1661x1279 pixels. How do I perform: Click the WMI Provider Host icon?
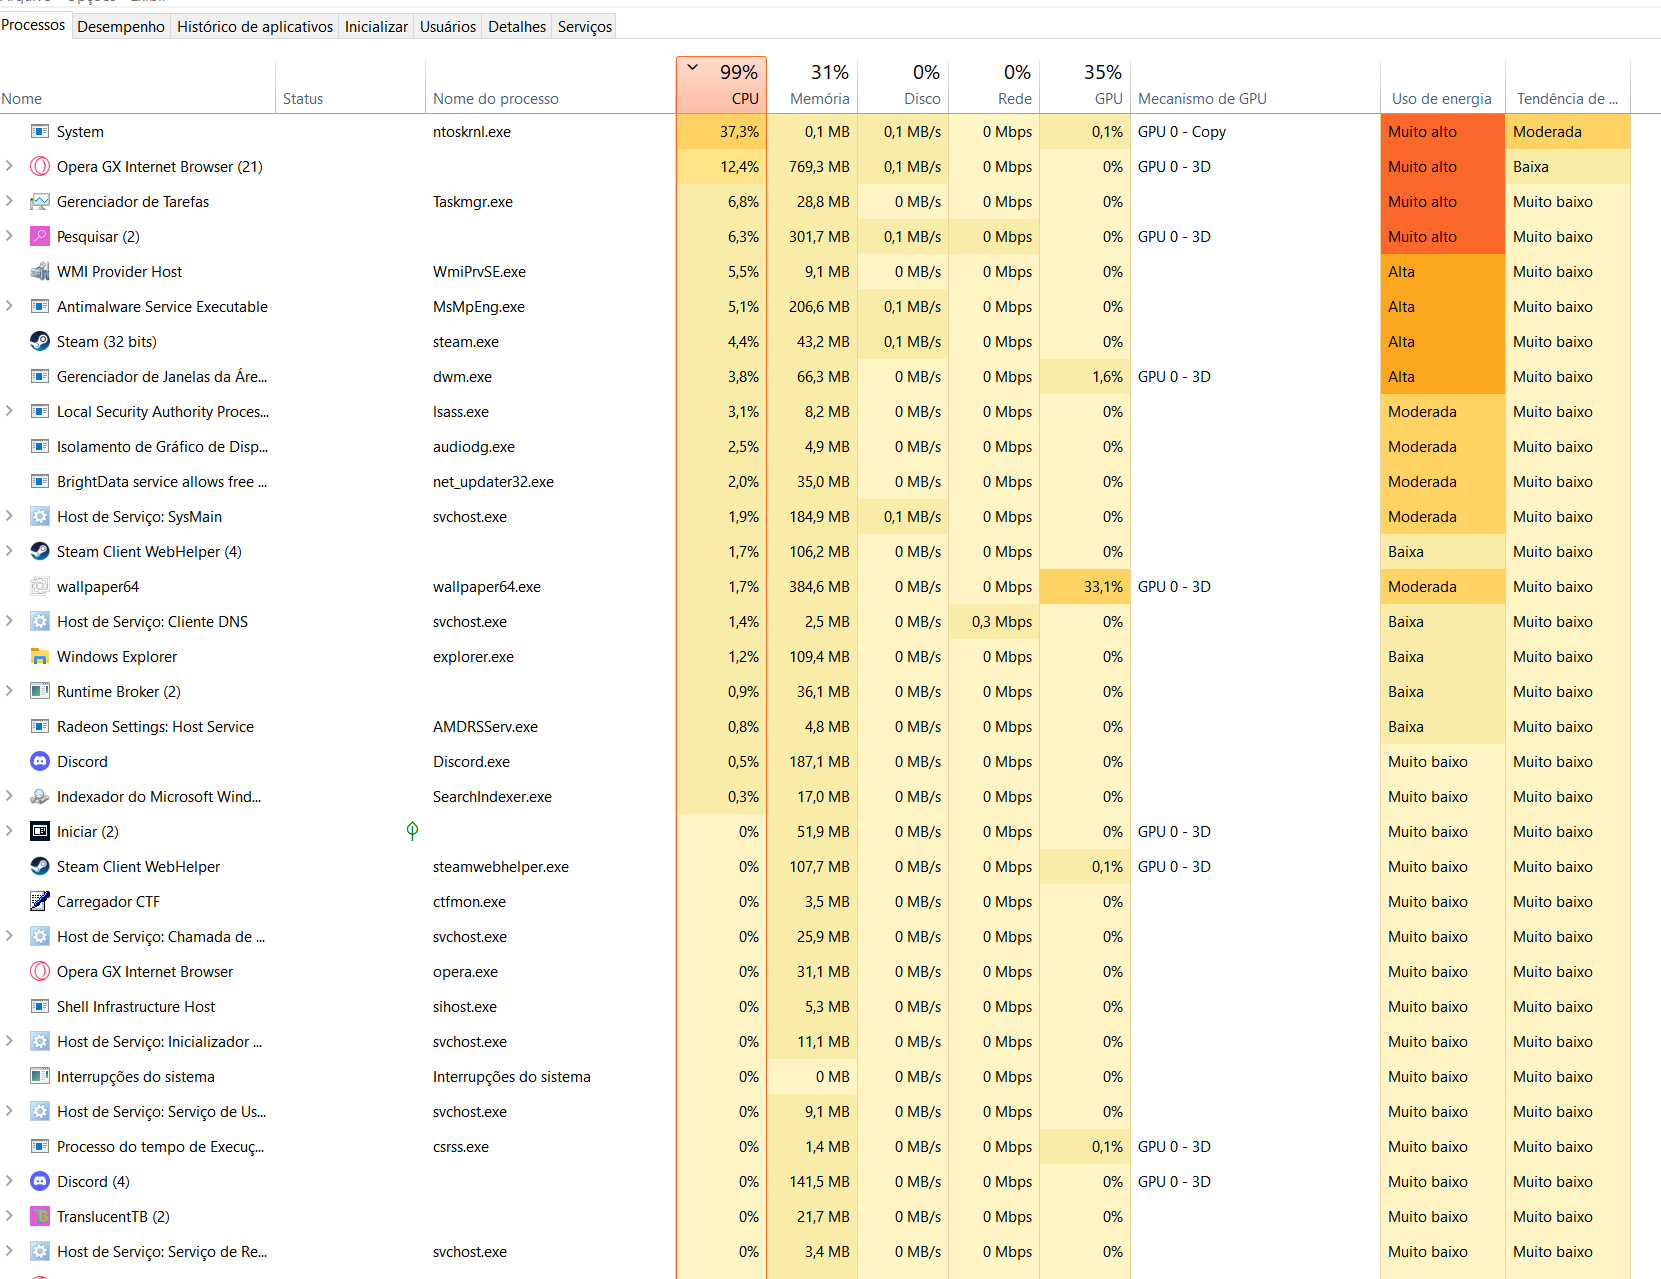coord(40,272)
